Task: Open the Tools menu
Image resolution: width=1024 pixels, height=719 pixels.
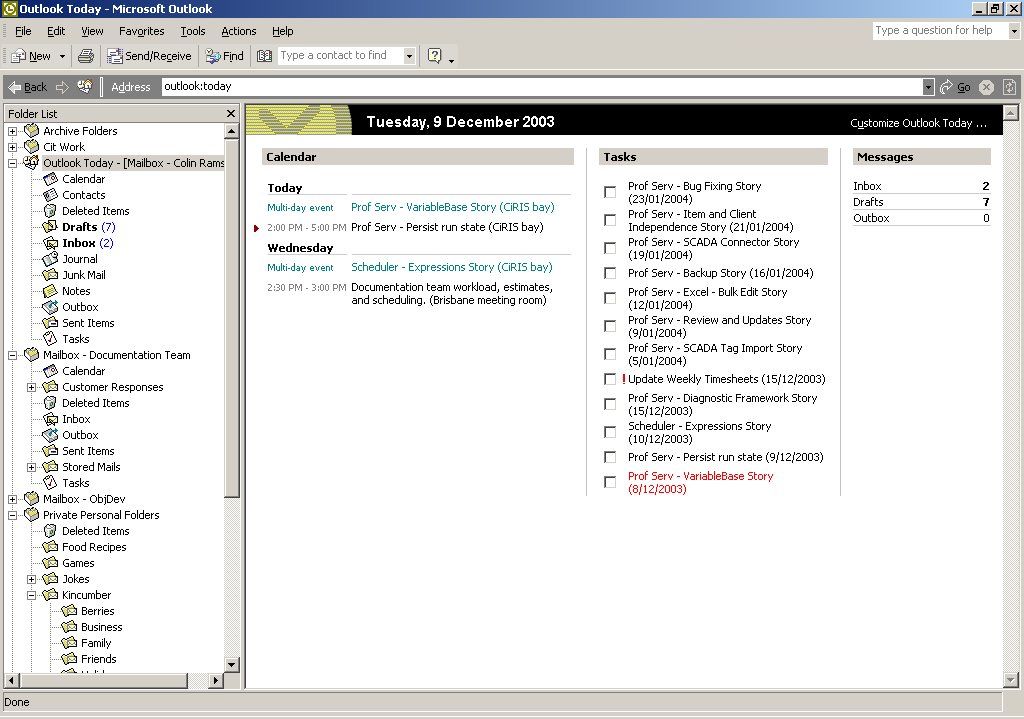Action: point(193,31)
